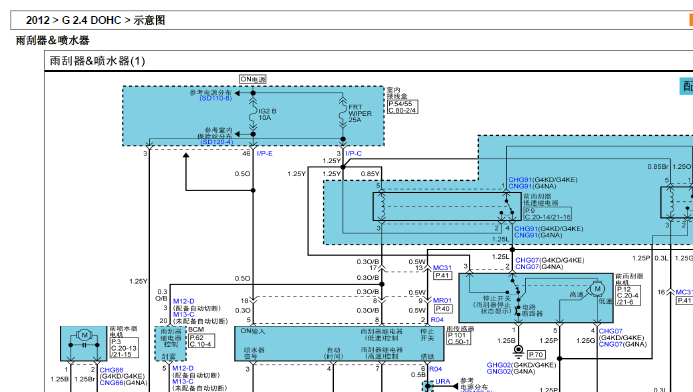Click the CHG66 connector link

111,370
